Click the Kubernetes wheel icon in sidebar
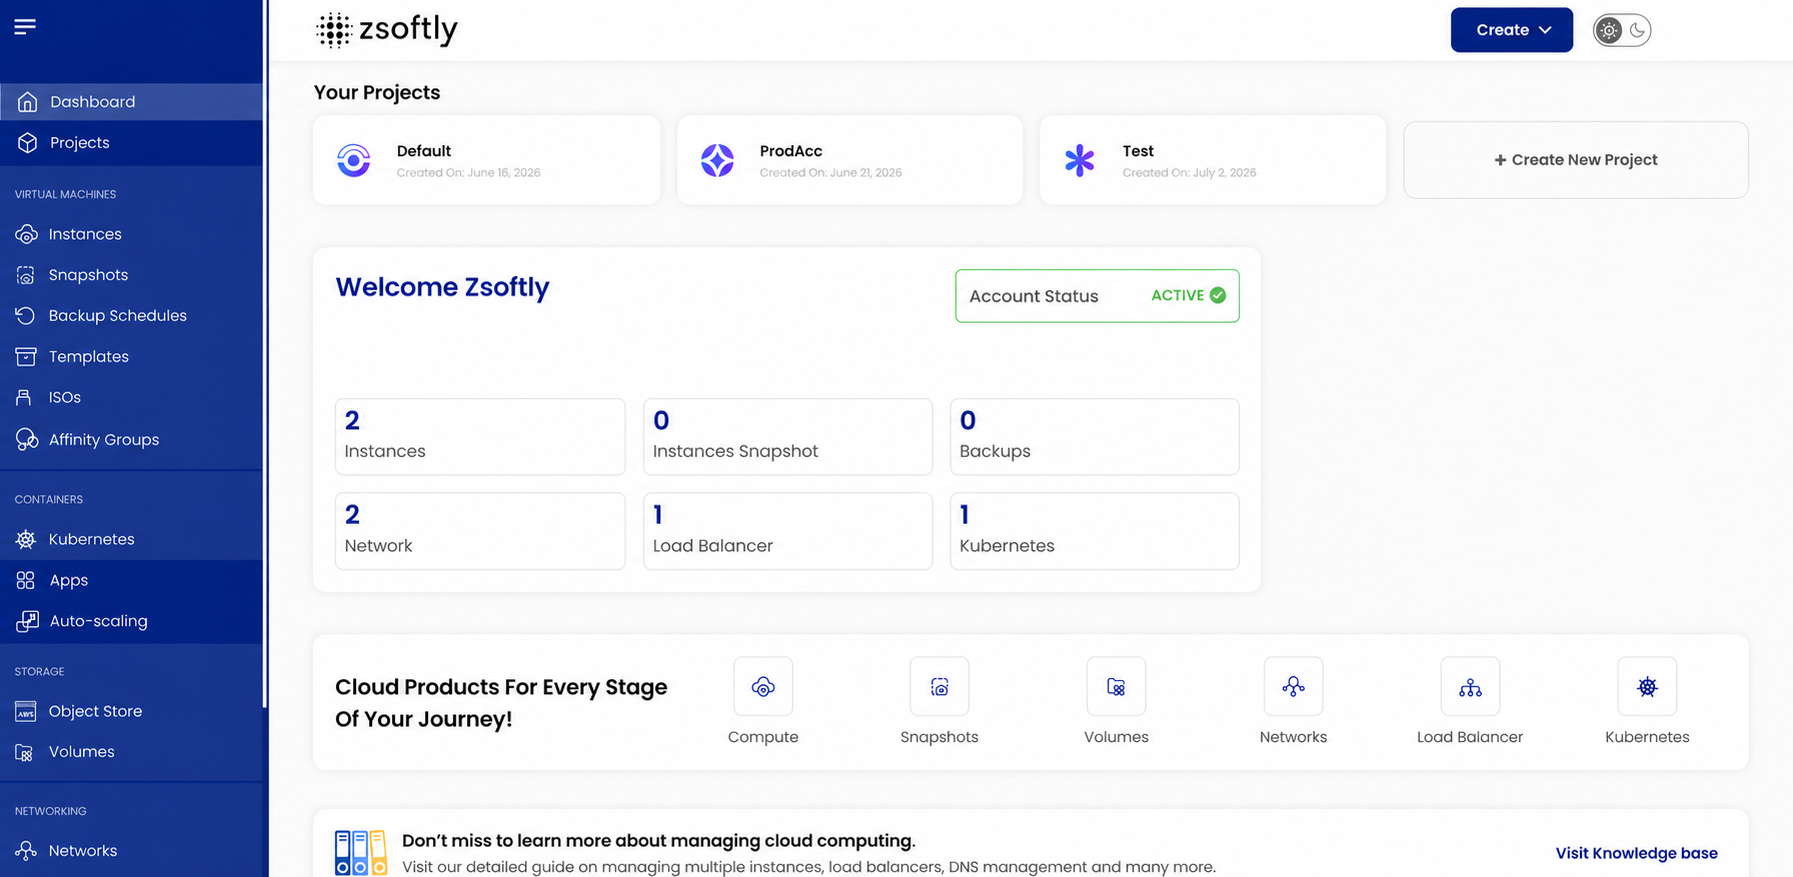This screenshot has height=877, width=1793. click(26, 539)
